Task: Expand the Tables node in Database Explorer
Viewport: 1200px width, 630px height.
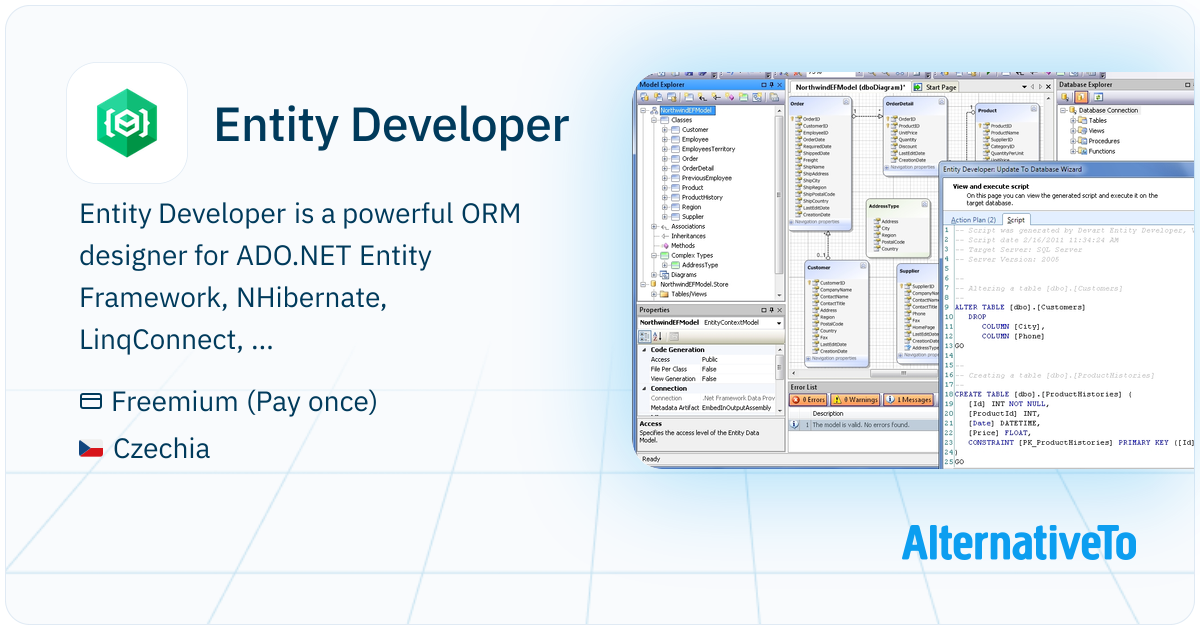Action: [1073, 120]
